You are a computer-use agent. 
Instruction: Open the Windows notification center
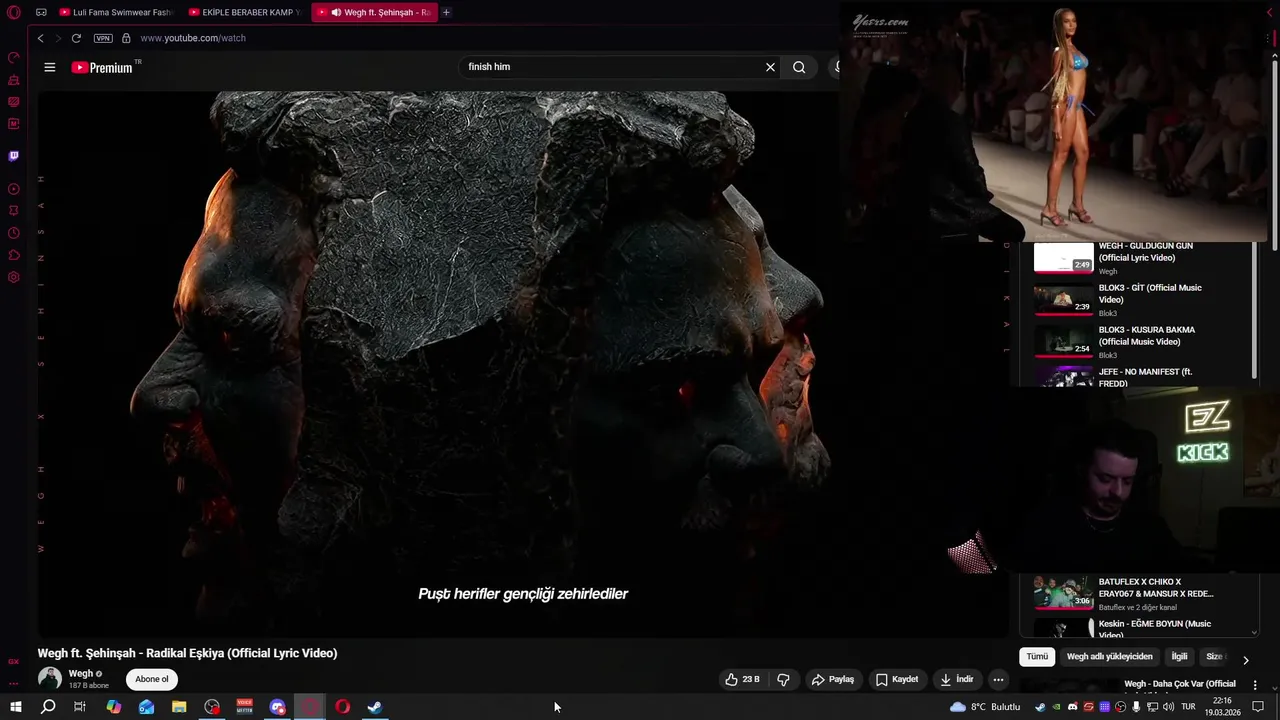tap(1258, 707)
